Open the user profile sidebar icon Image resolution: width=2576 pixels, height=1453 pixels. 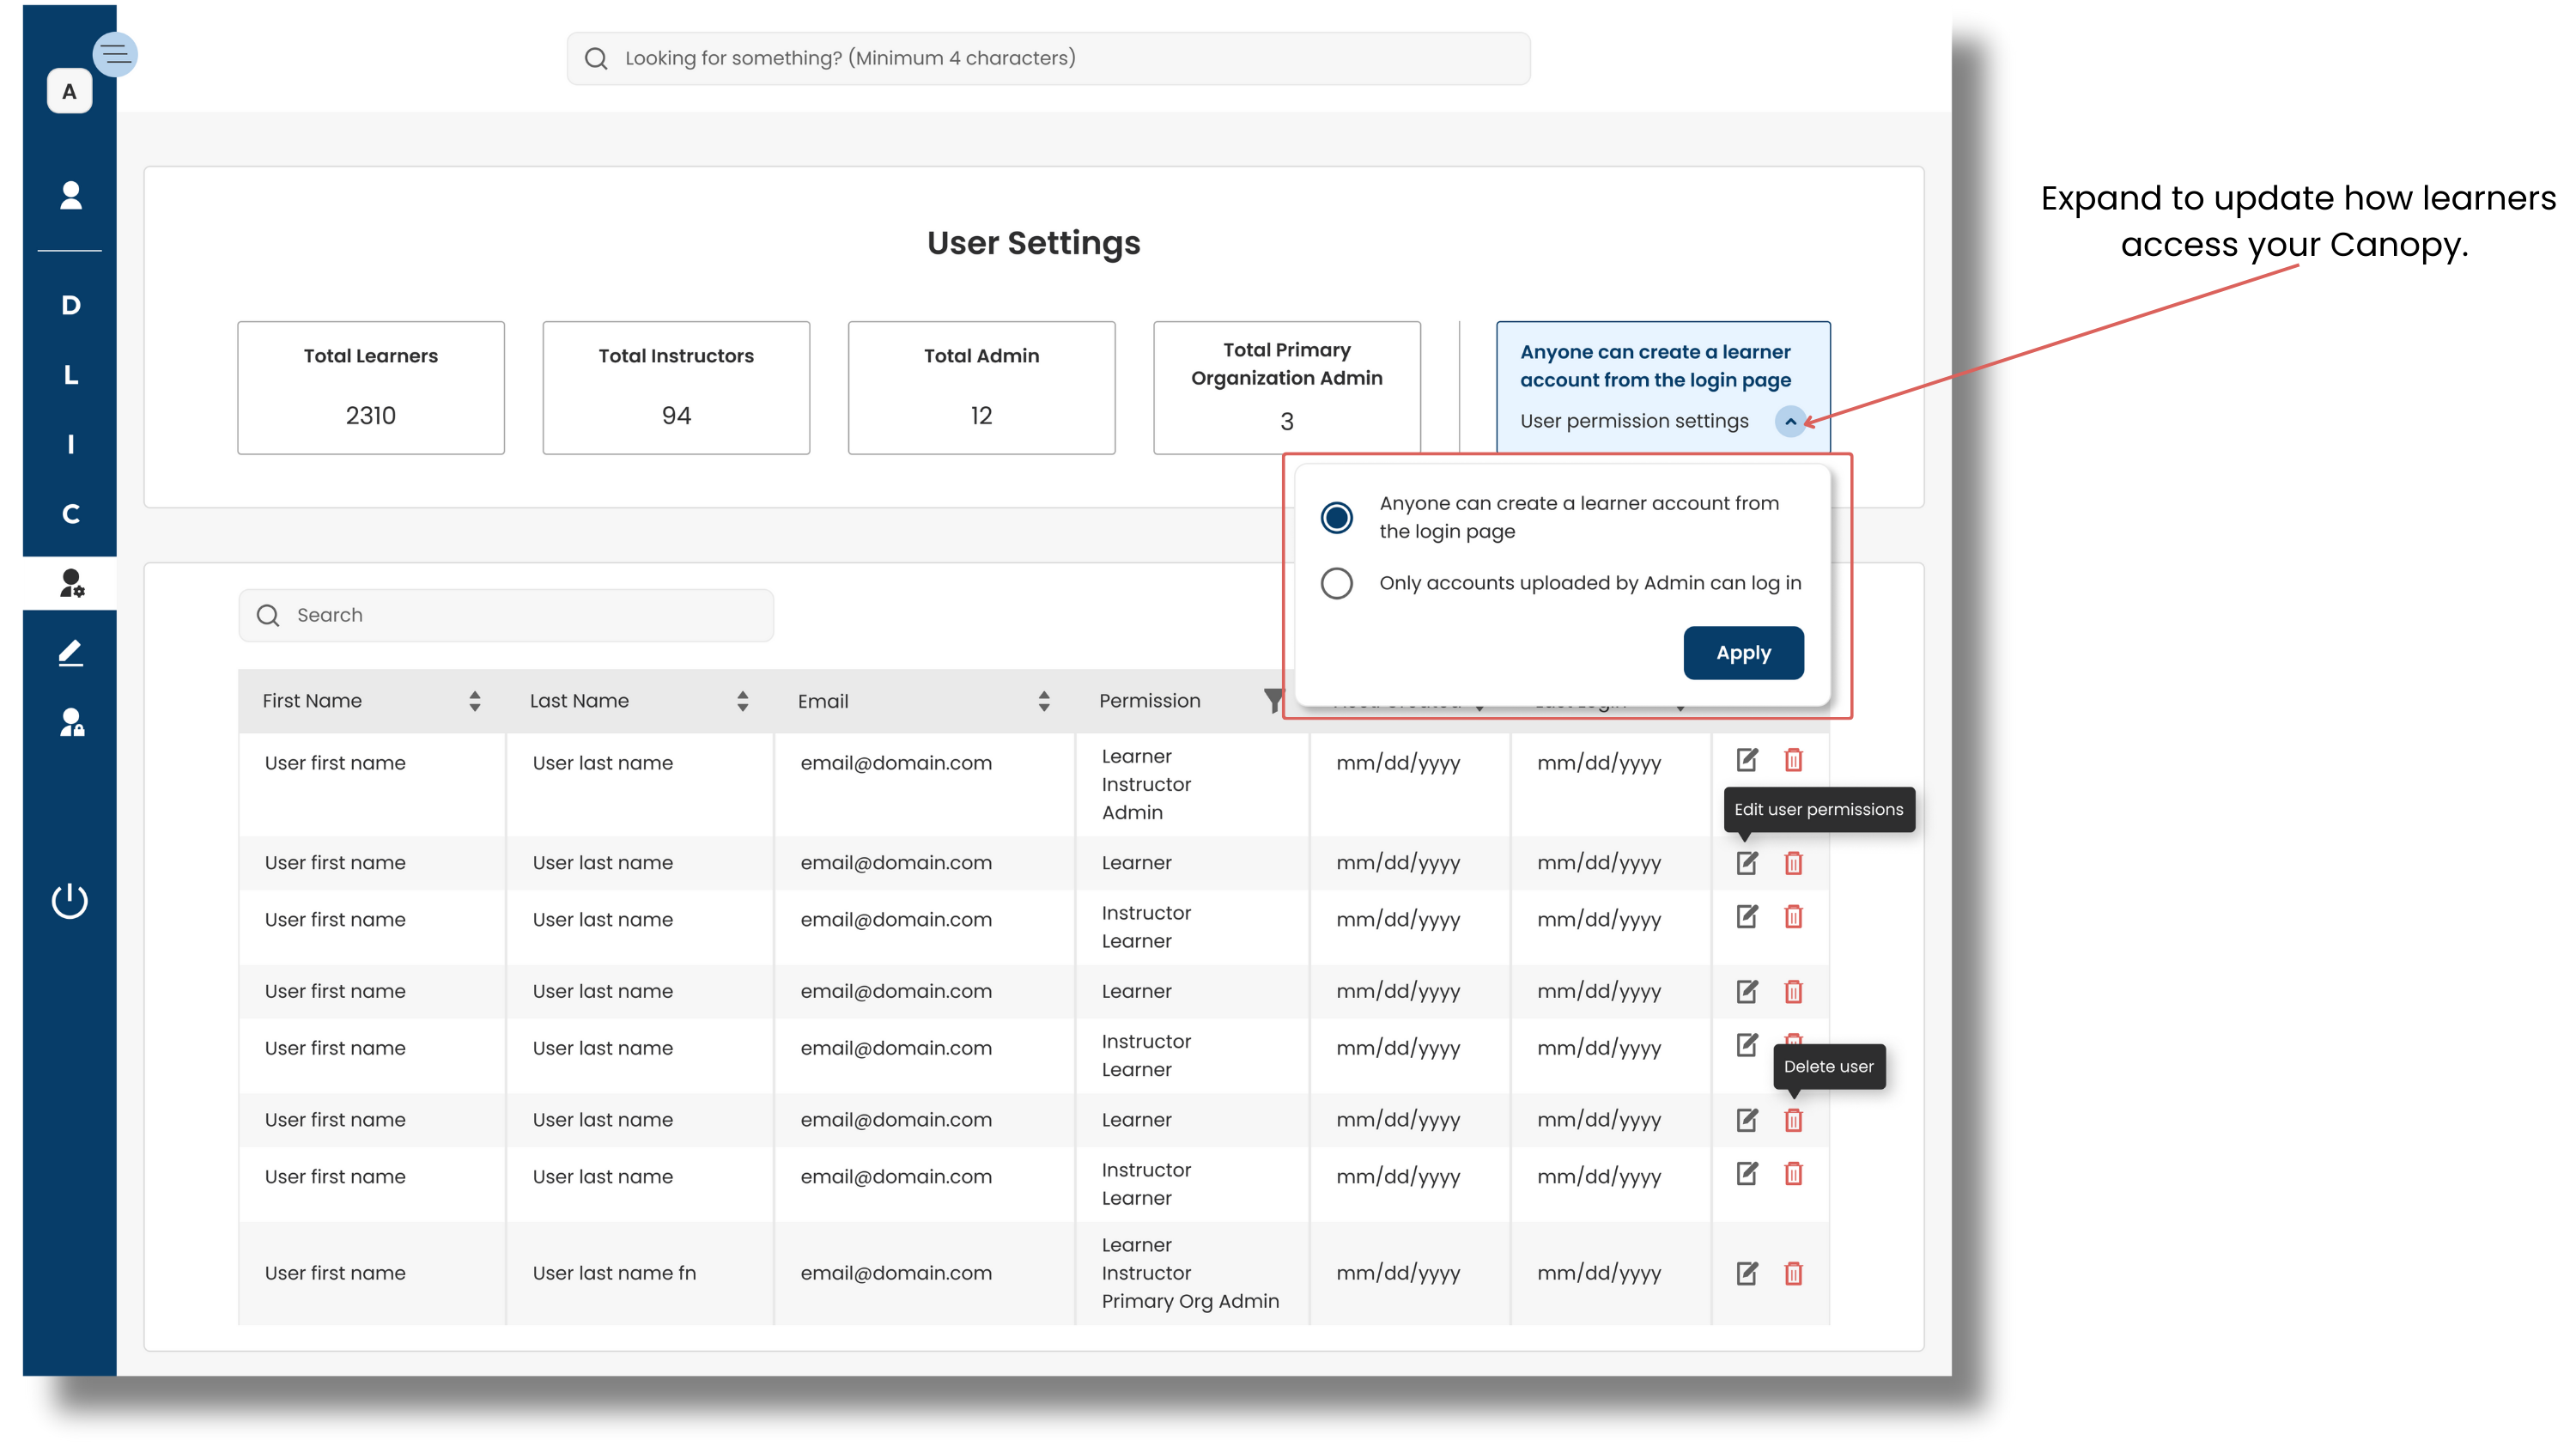(70, 195)
